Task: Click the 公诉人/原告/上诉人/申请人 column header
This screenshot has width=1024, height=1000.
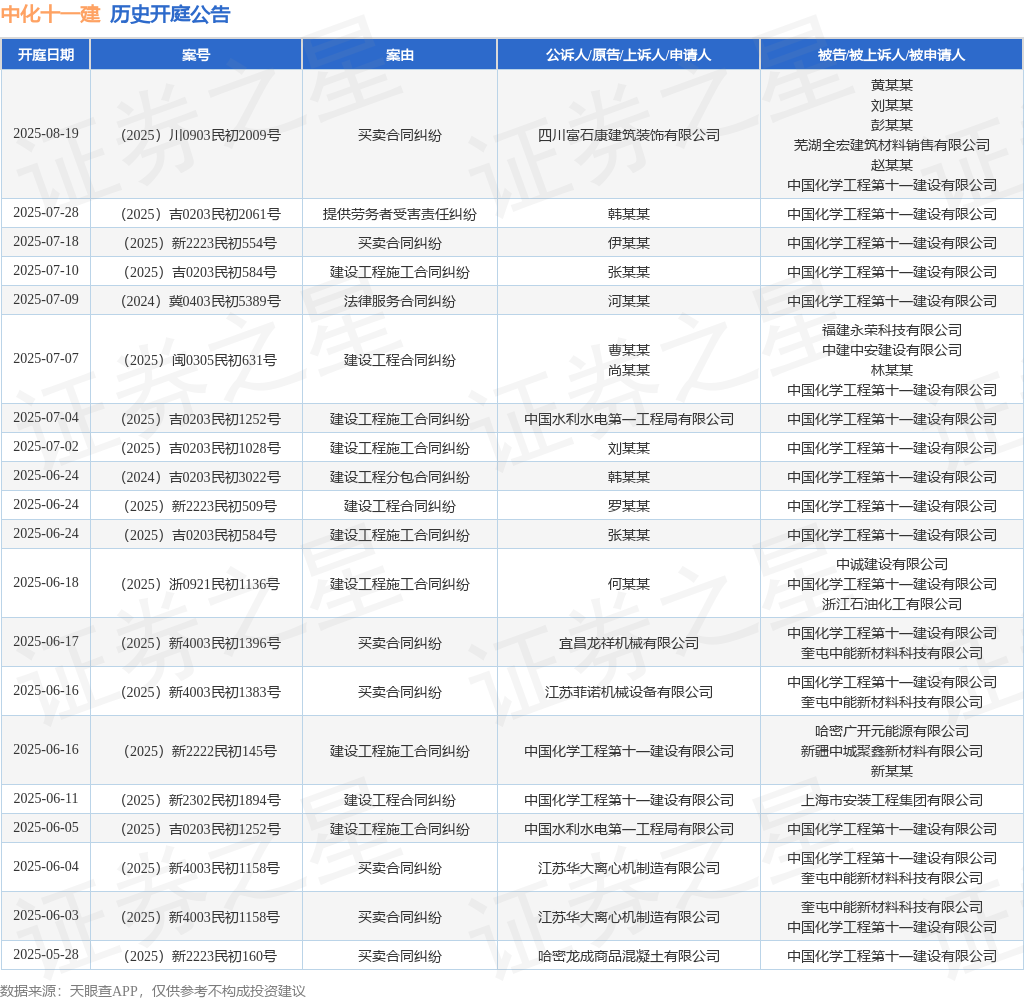Action: (x=628, y=55)
